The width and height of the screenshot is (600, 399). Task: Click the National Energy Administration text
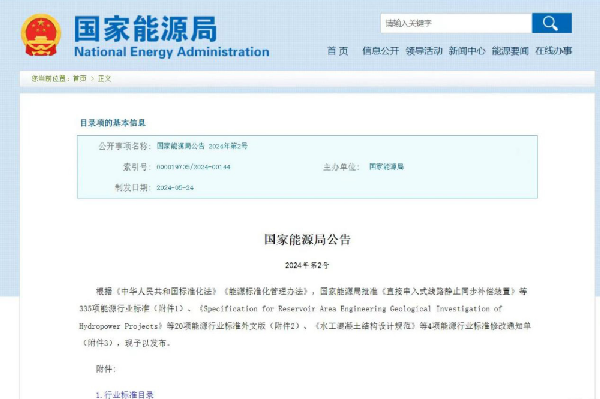click(x=171, y=52)
